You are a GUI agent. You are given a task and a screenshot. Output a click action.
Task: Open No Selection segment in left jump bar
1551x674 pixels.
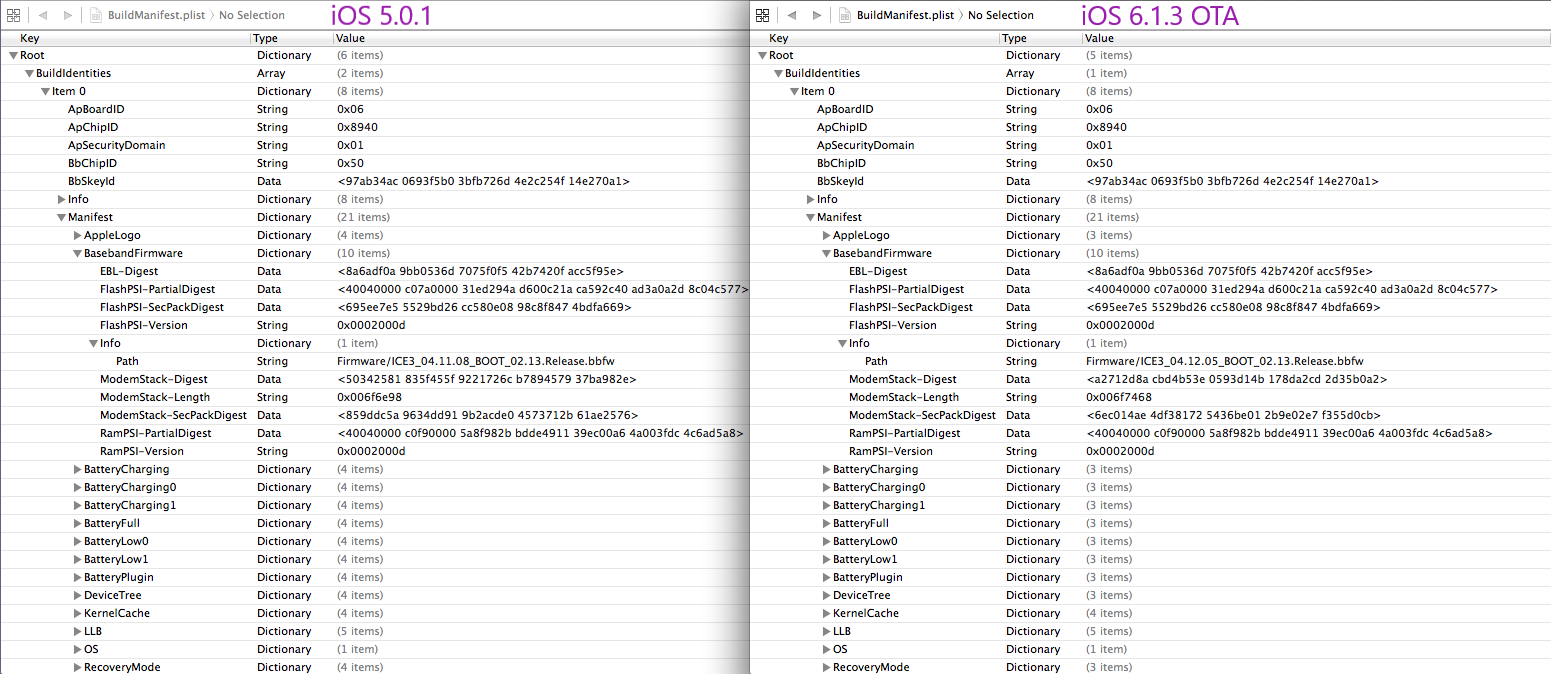[x=251, y=15]
